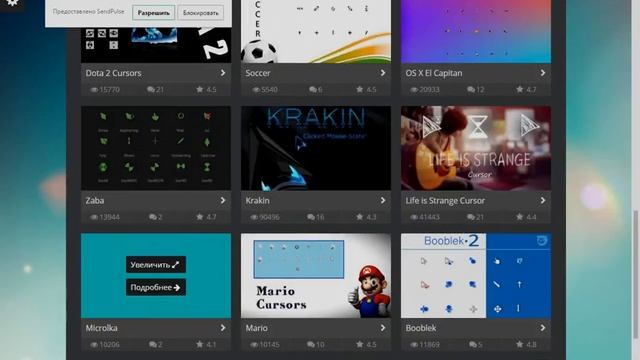This screenshot has height=360, width=640.
Task: Open the settings gear icon
Action: tap(12, 2)
